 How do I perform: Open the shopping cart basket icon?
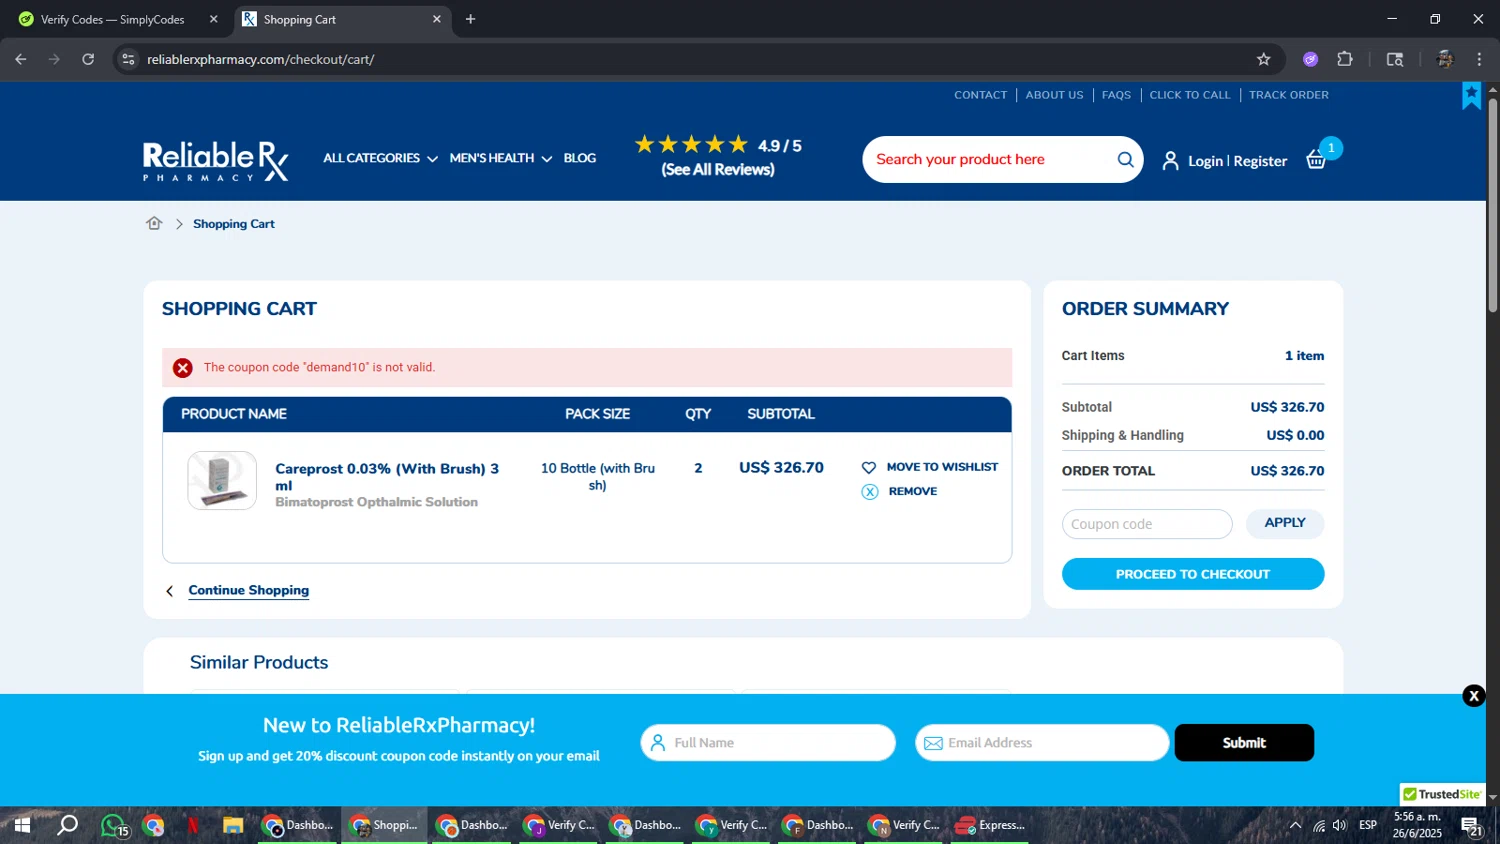(1317, 160)
